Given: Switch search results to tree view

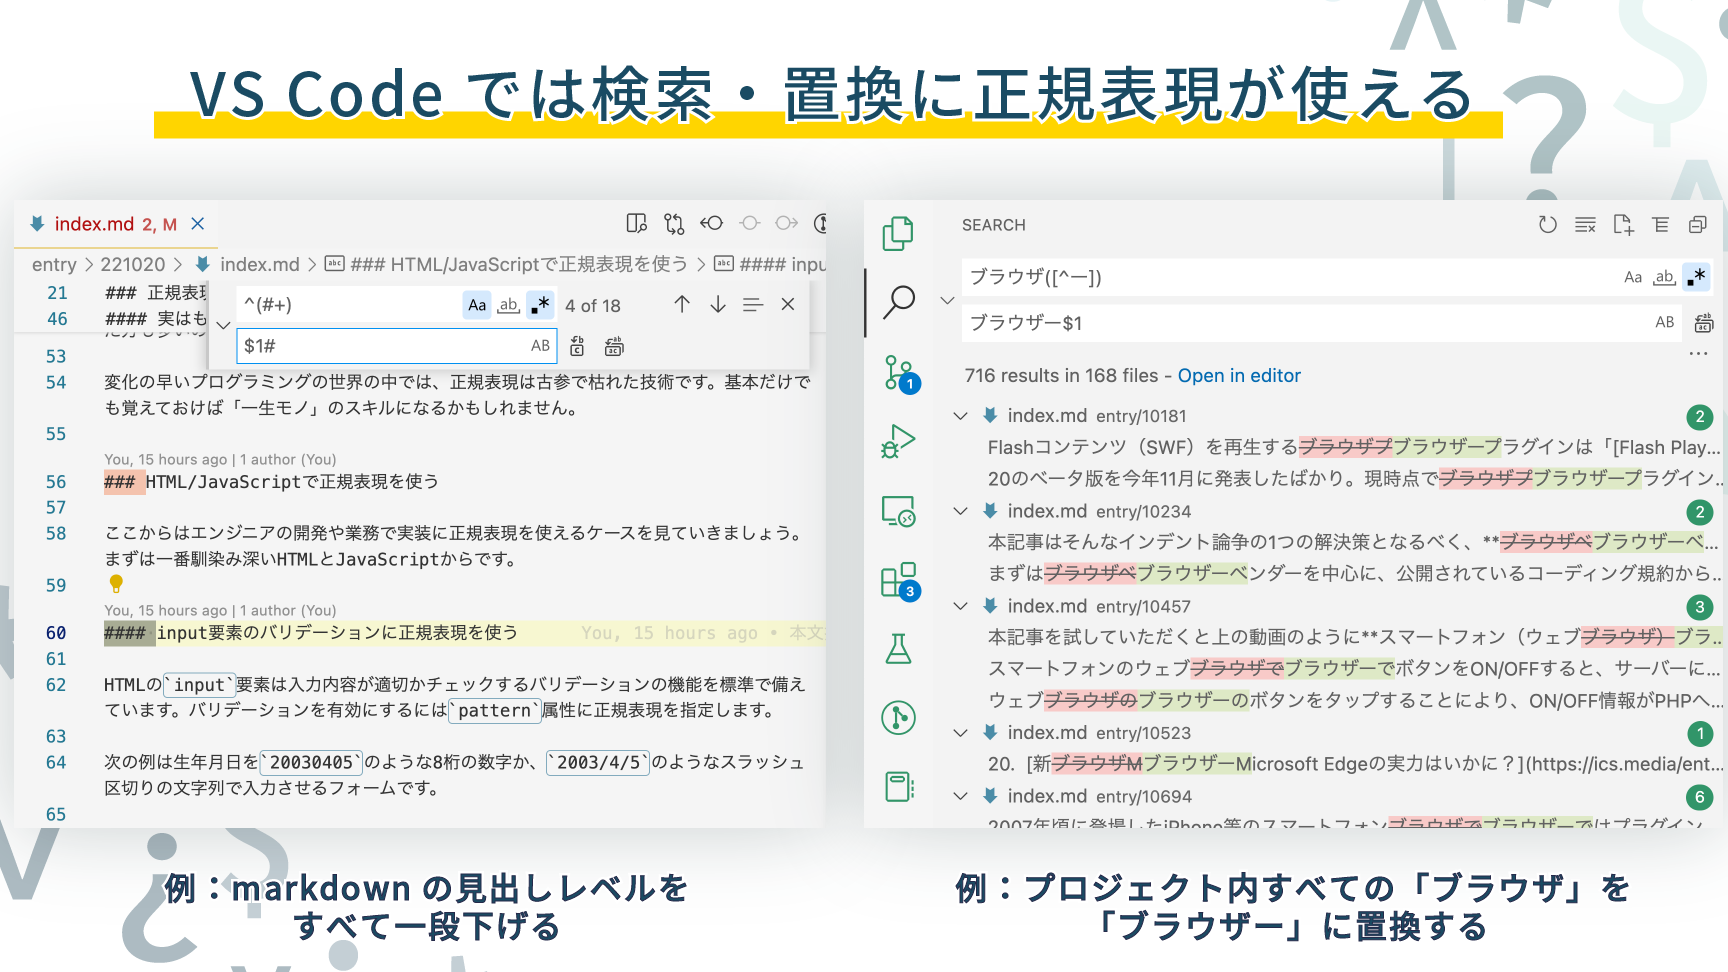Looking at the screenshot, I should click(x=1662, y=225).
